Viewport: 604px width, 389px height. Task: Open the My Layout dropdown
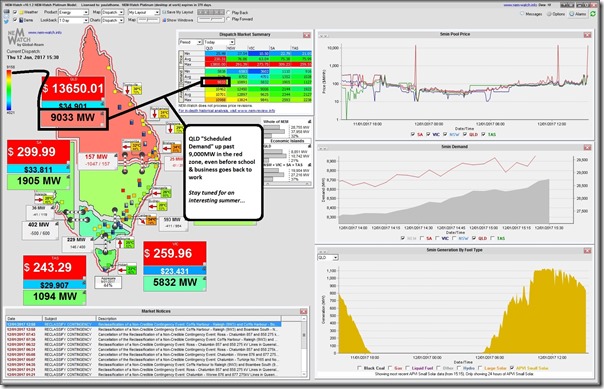(144, 12)
